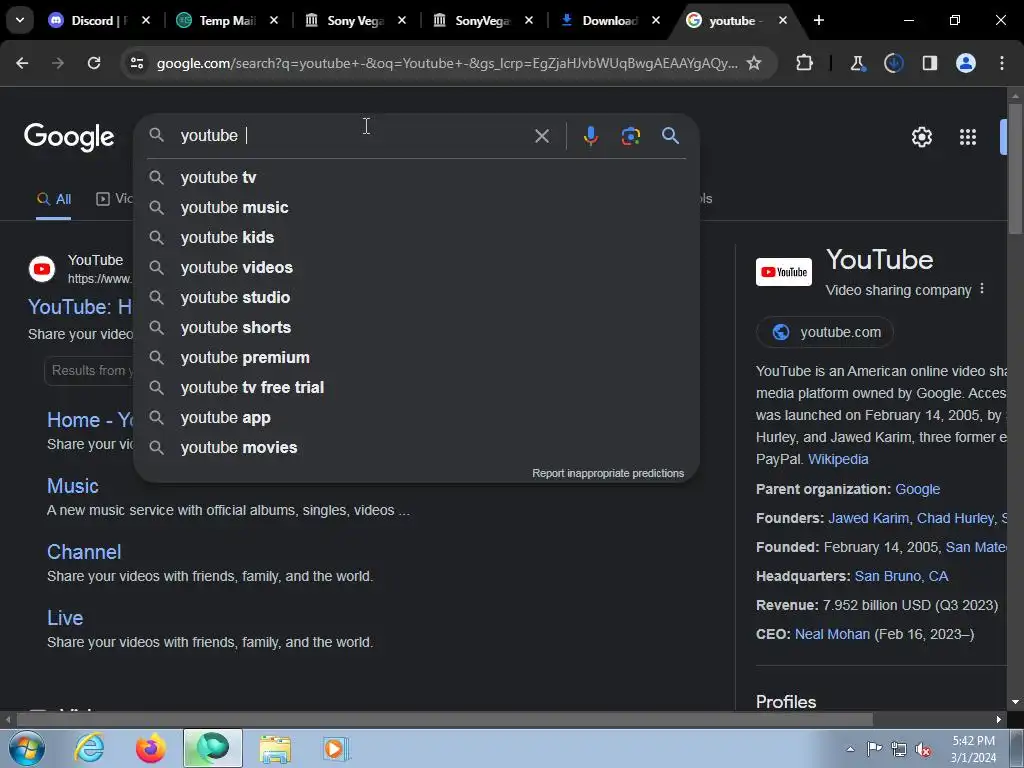Open the tab search dropdown arrow
The image size is (1024, 768).
[20, 20]
